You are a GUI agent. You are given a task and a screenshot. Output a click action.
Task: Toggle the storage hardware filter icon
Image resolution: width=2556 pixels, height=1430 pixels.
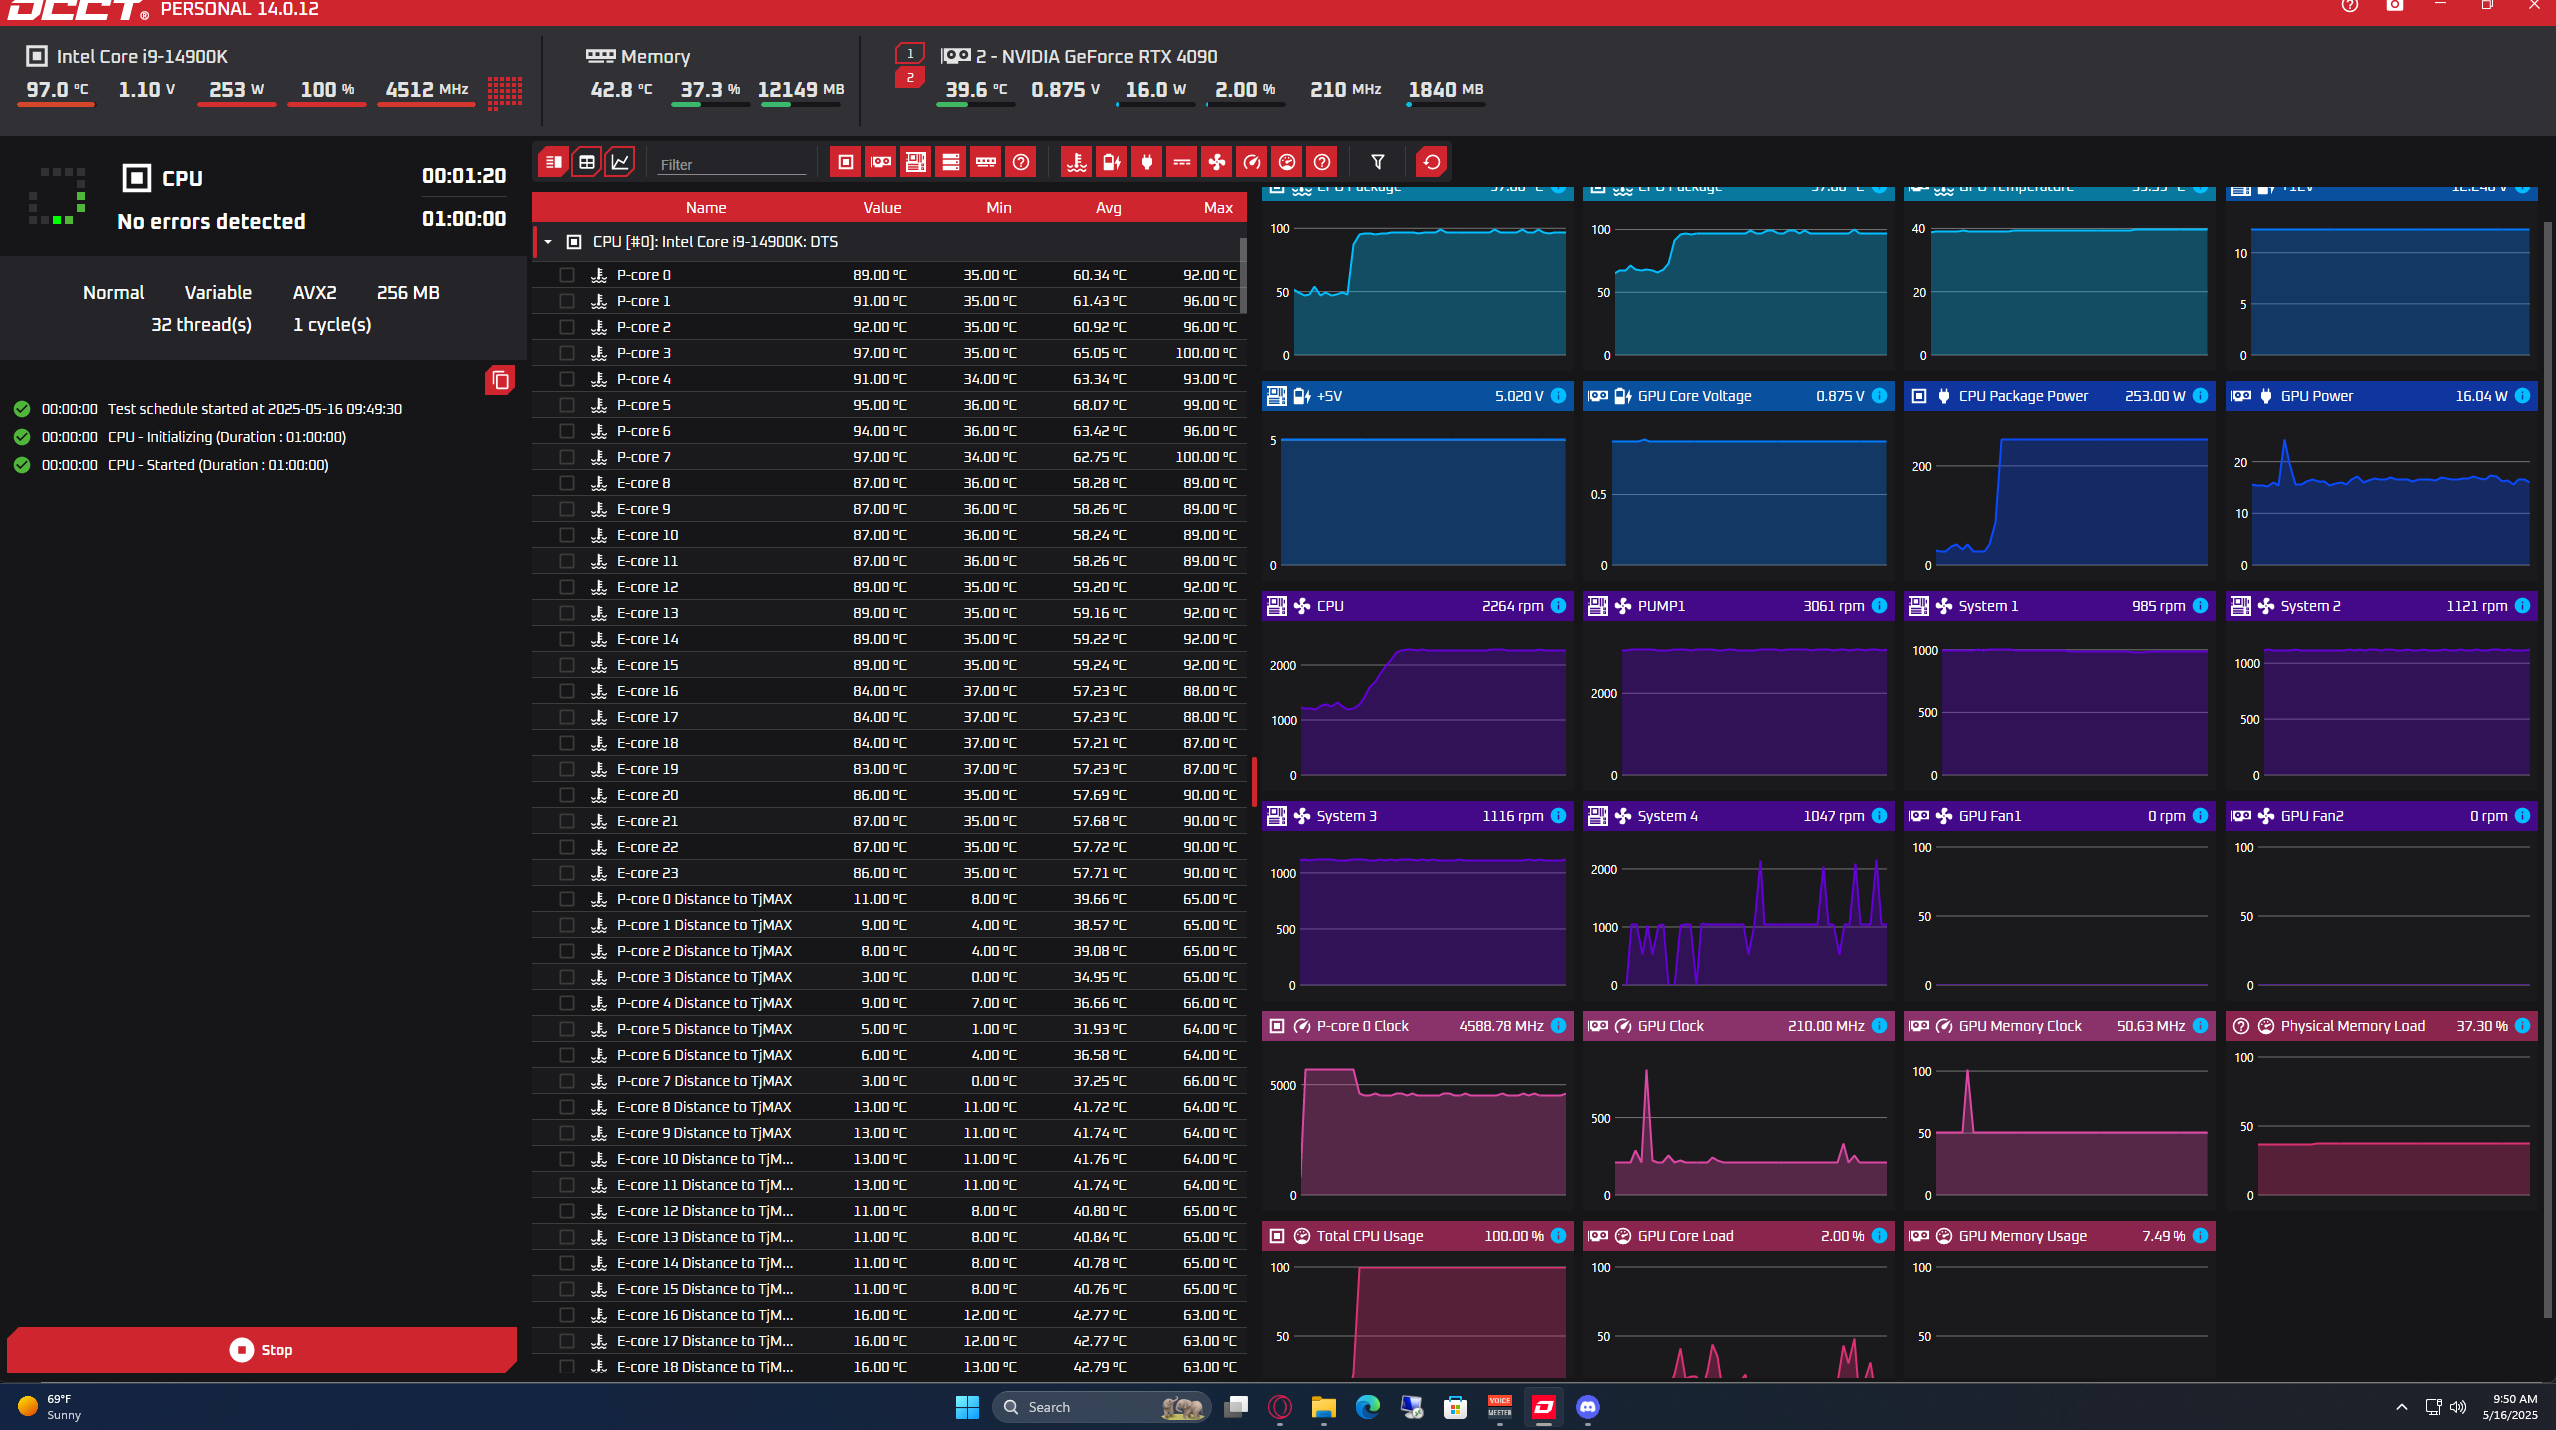point(951,162)
